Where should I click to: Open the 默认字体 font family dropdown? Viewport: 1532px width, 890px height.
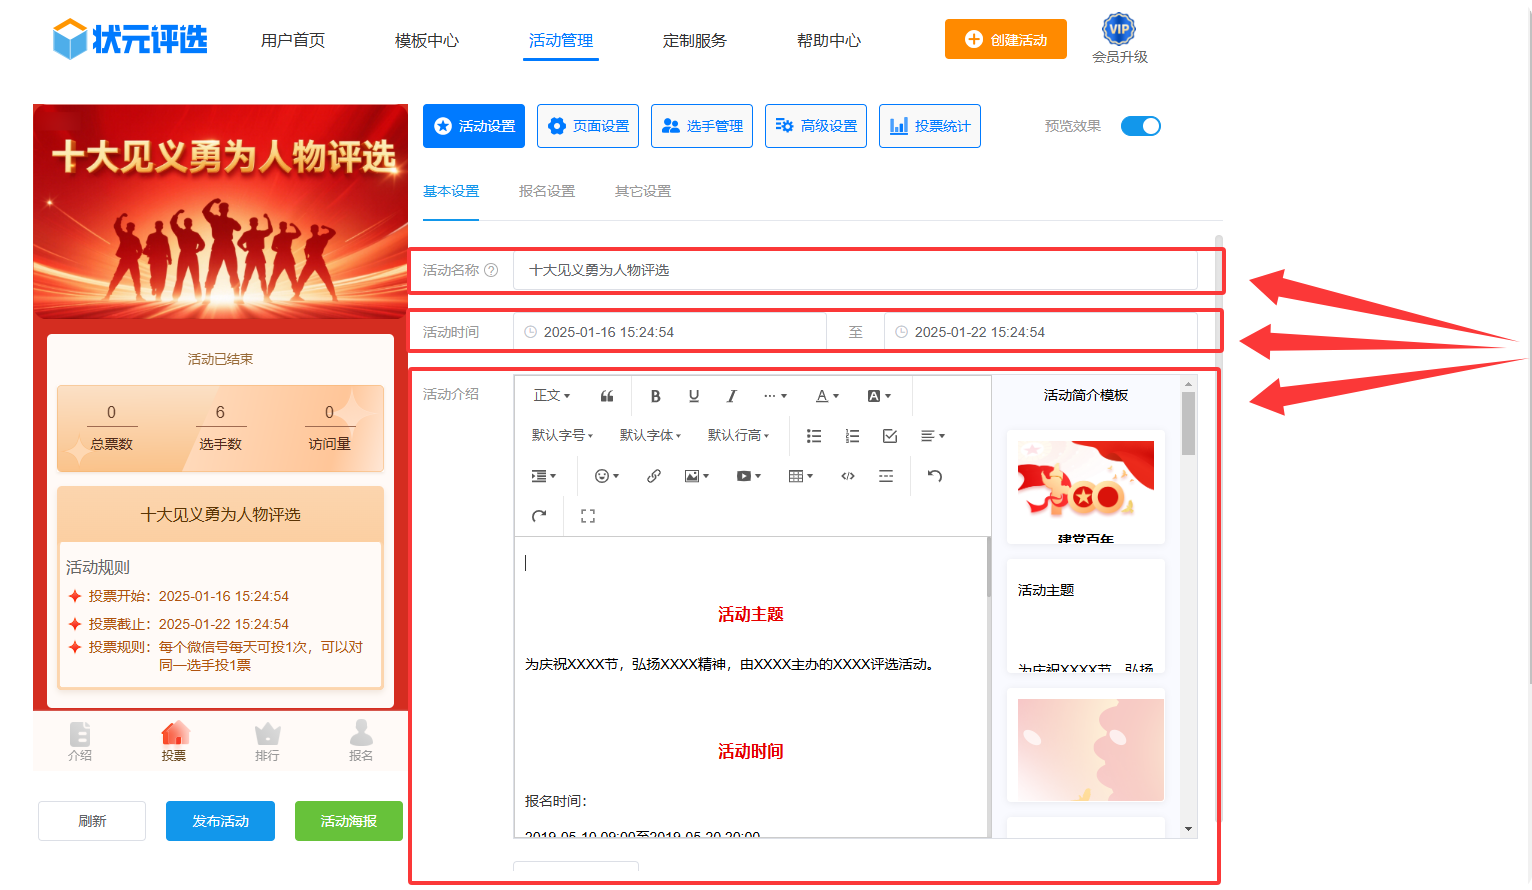point(650,436)
